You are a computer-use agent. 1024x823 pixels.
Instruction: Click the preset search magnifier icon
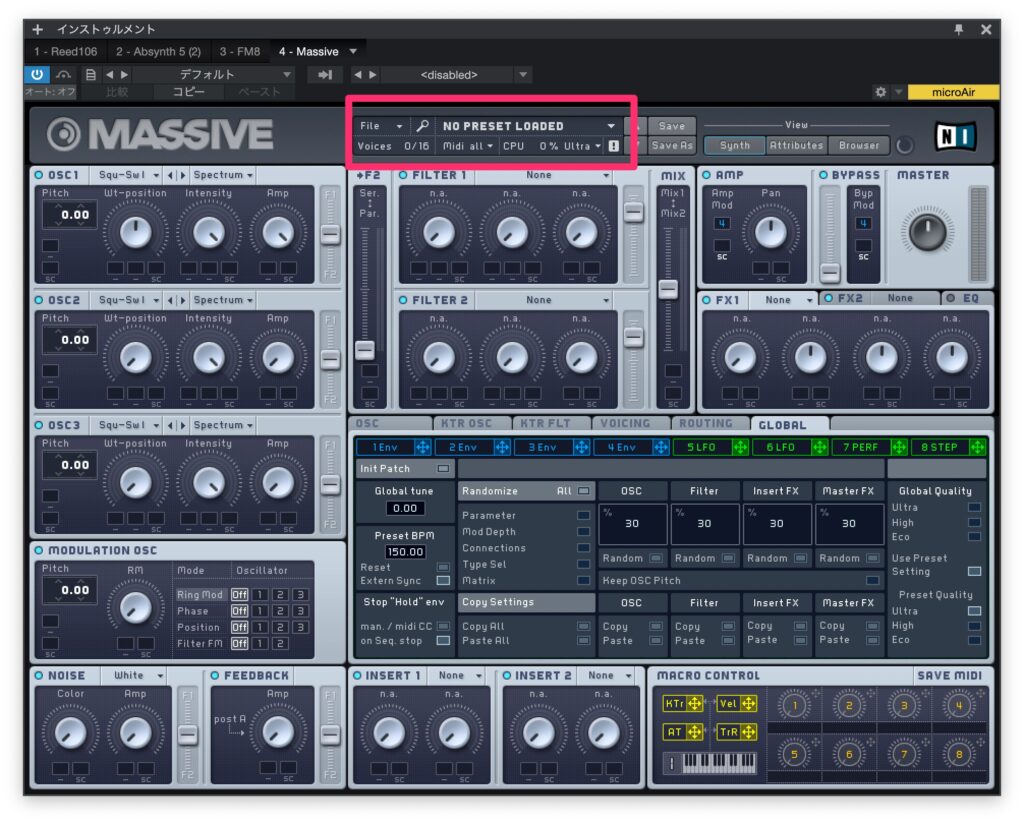click(422, 126)
